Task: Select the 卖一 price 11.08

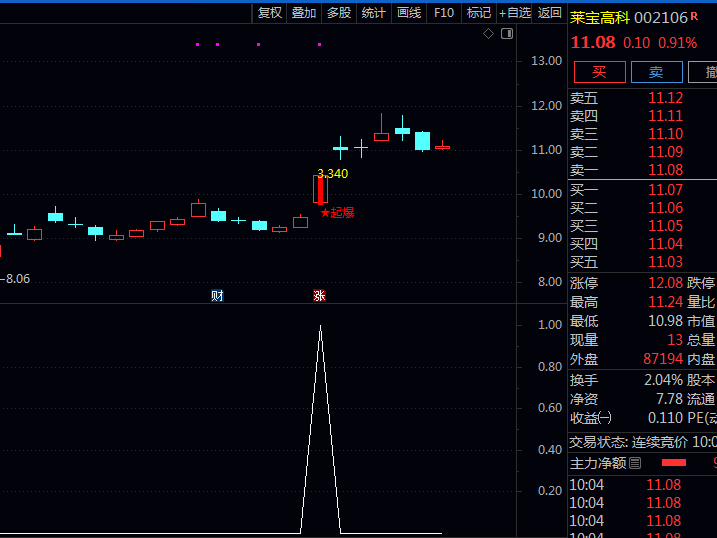Action: [665, 170]
